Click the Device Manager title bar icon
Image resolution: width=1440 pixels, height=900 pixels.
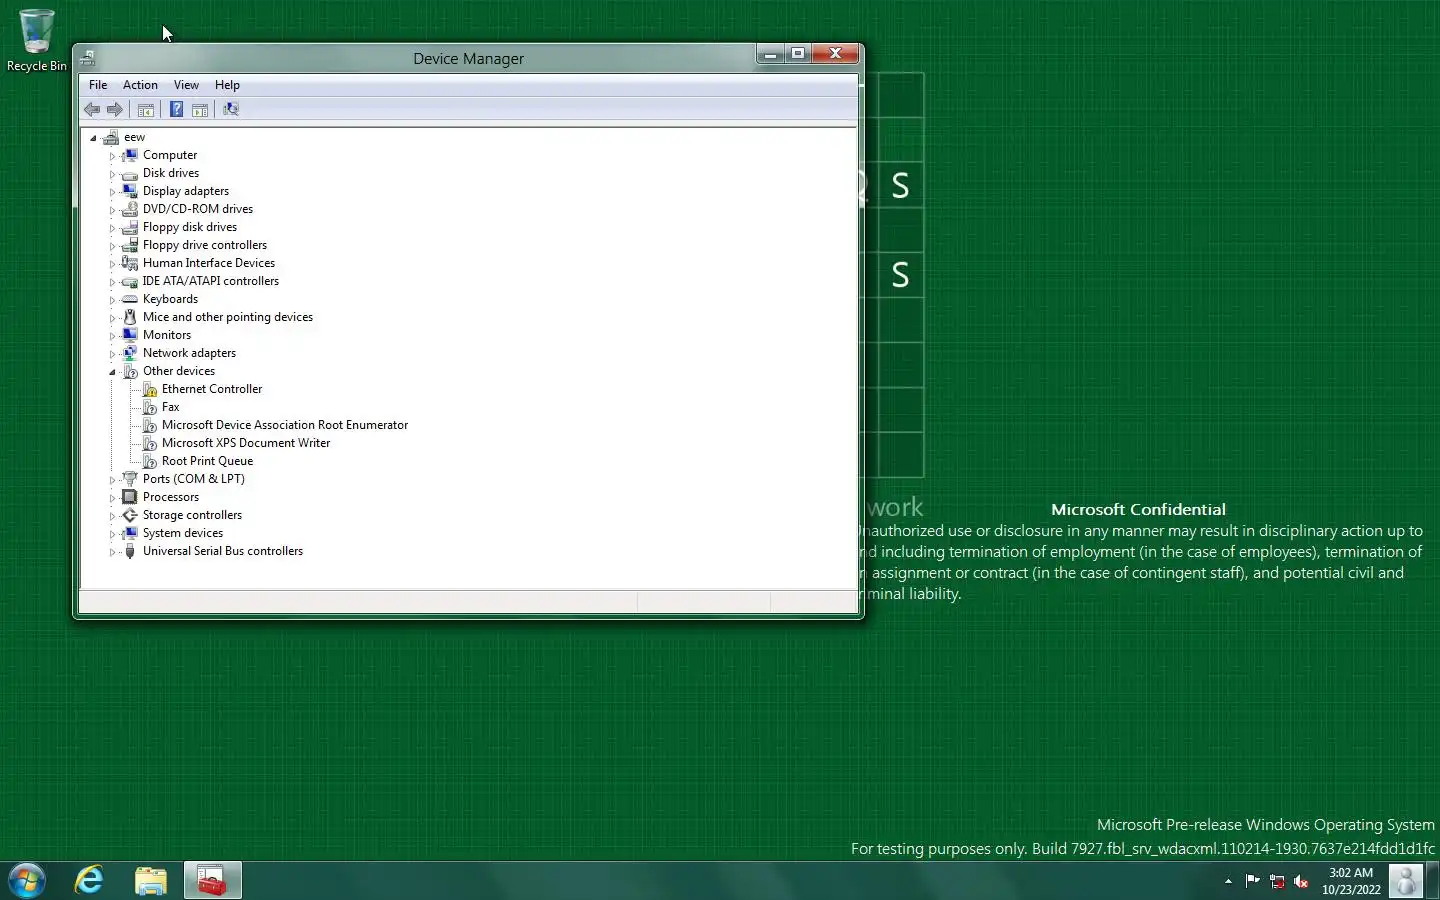88,58
